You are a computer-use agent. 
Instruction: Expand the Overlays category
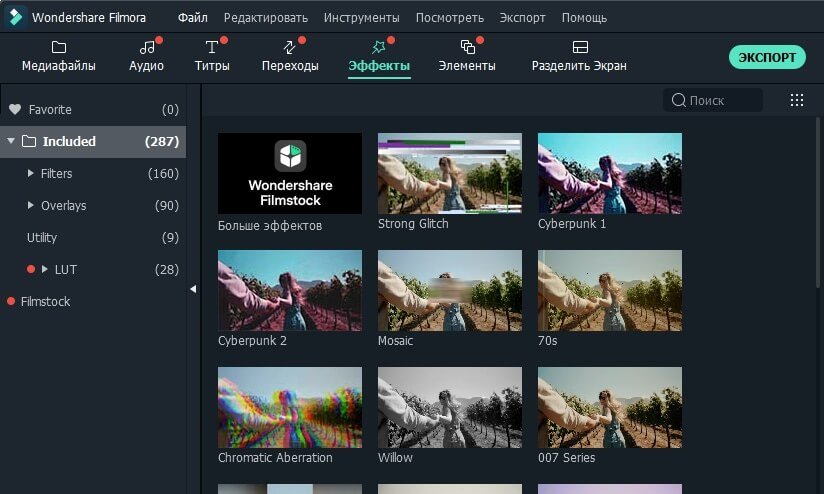click(30, 205)
